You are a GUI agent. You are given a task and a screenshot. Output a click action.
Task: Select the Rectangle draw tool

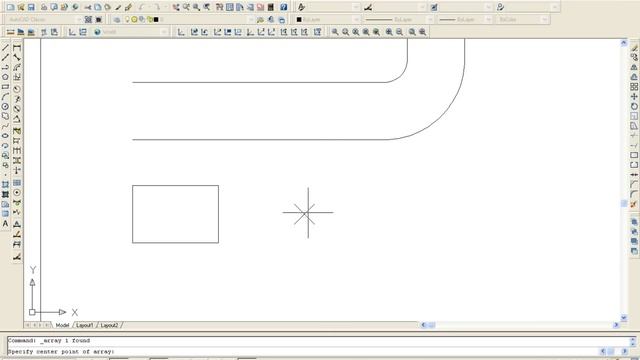coord(5,87)
